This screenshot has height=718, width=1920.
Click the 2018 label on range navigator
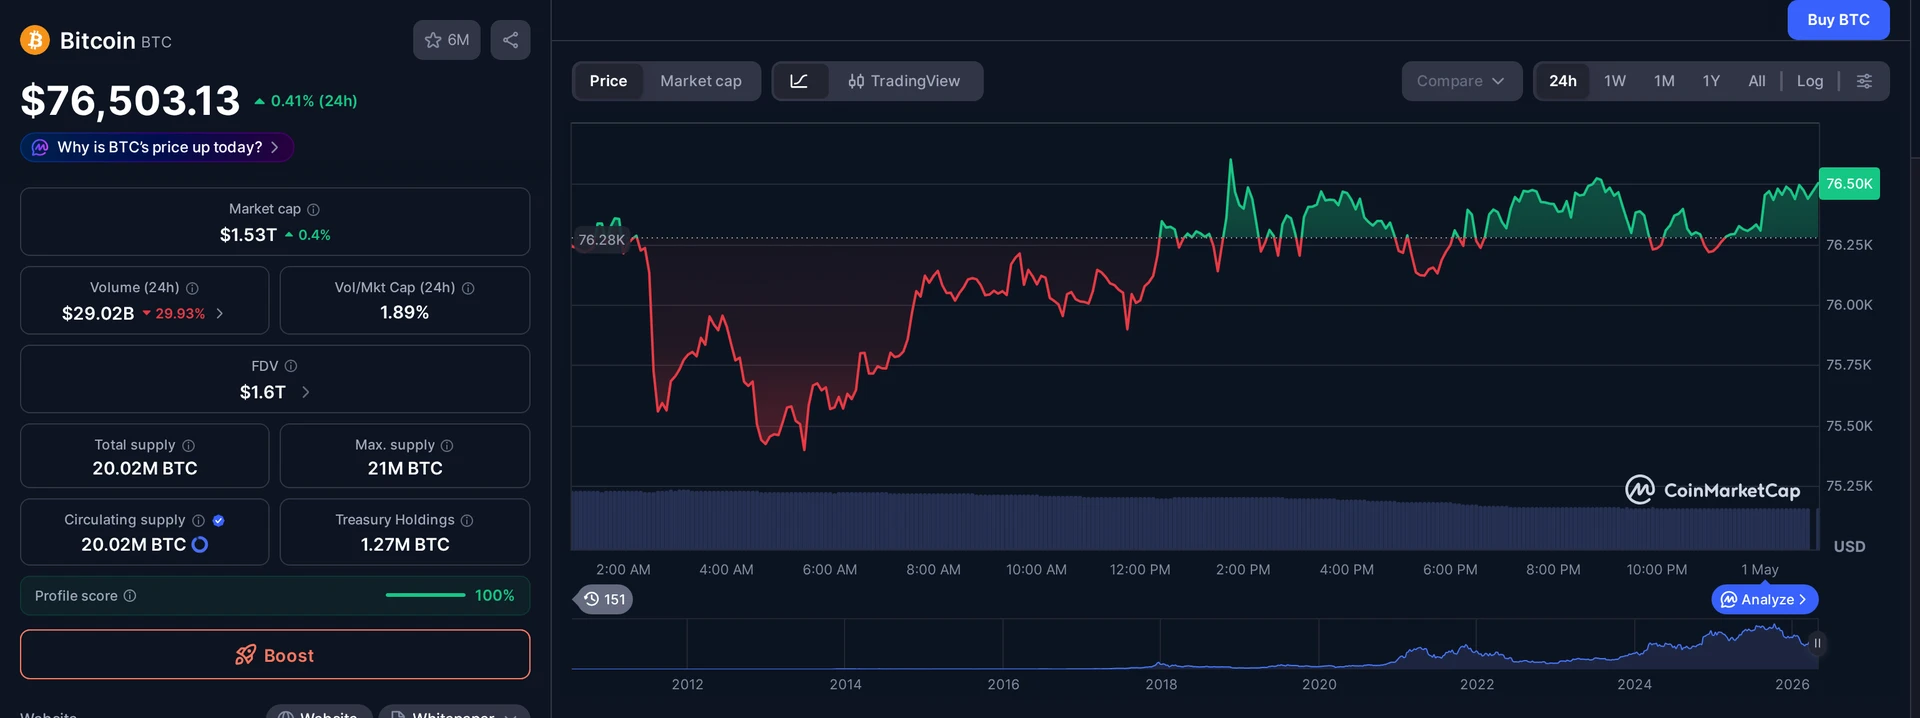(1161, 685)
